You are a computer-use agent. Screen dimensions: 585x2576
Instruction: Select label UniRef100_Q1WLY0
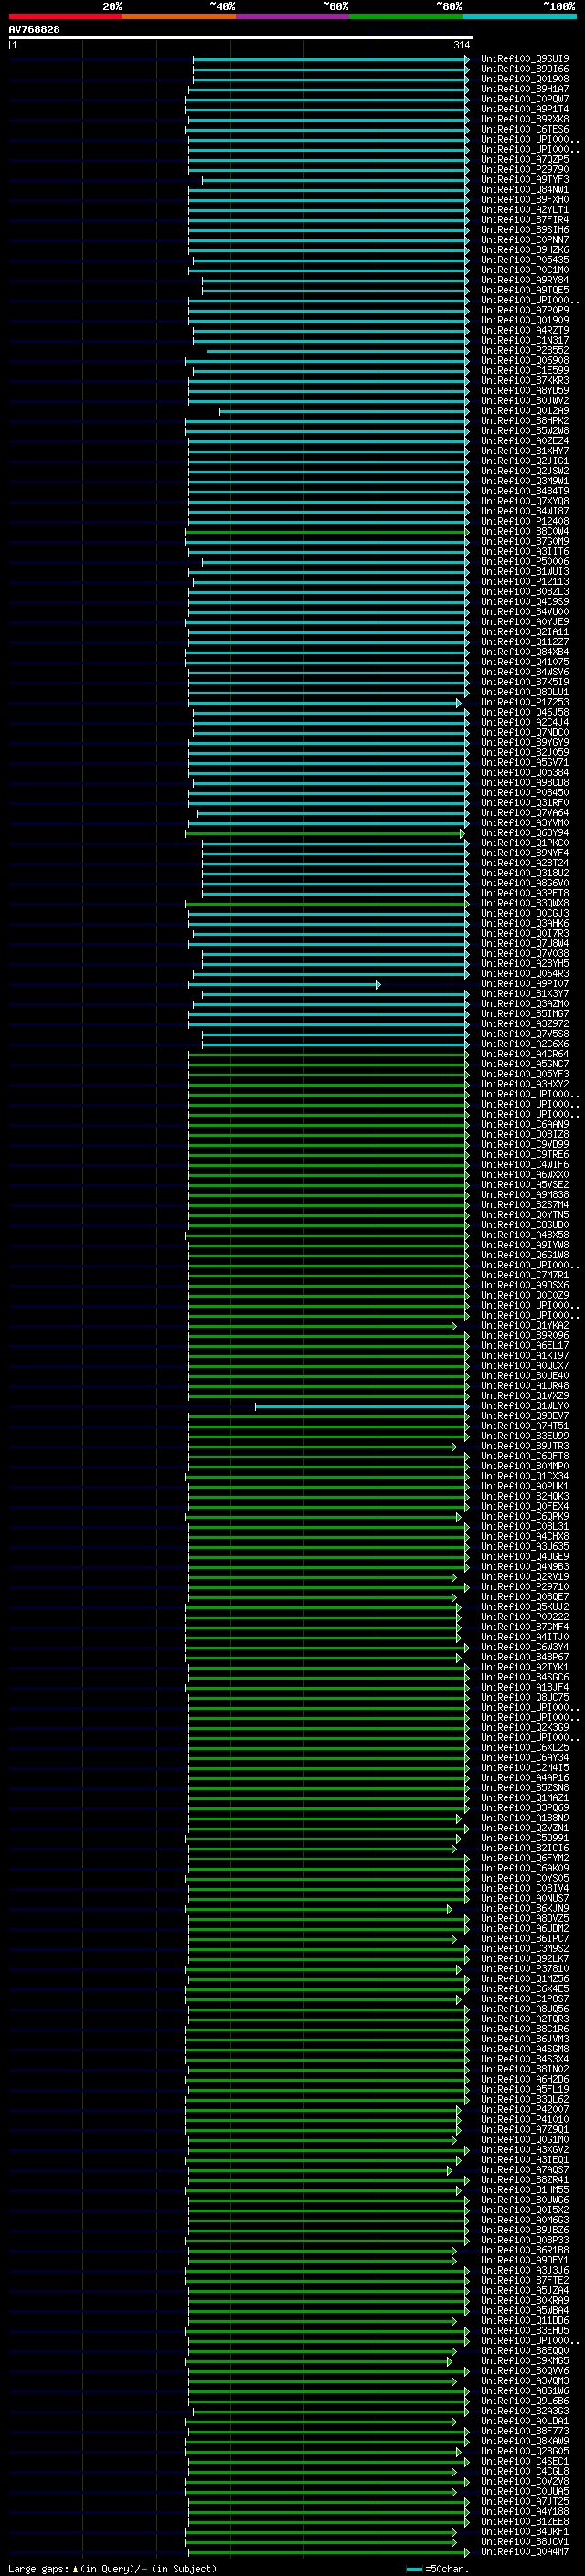[525, 1406]
